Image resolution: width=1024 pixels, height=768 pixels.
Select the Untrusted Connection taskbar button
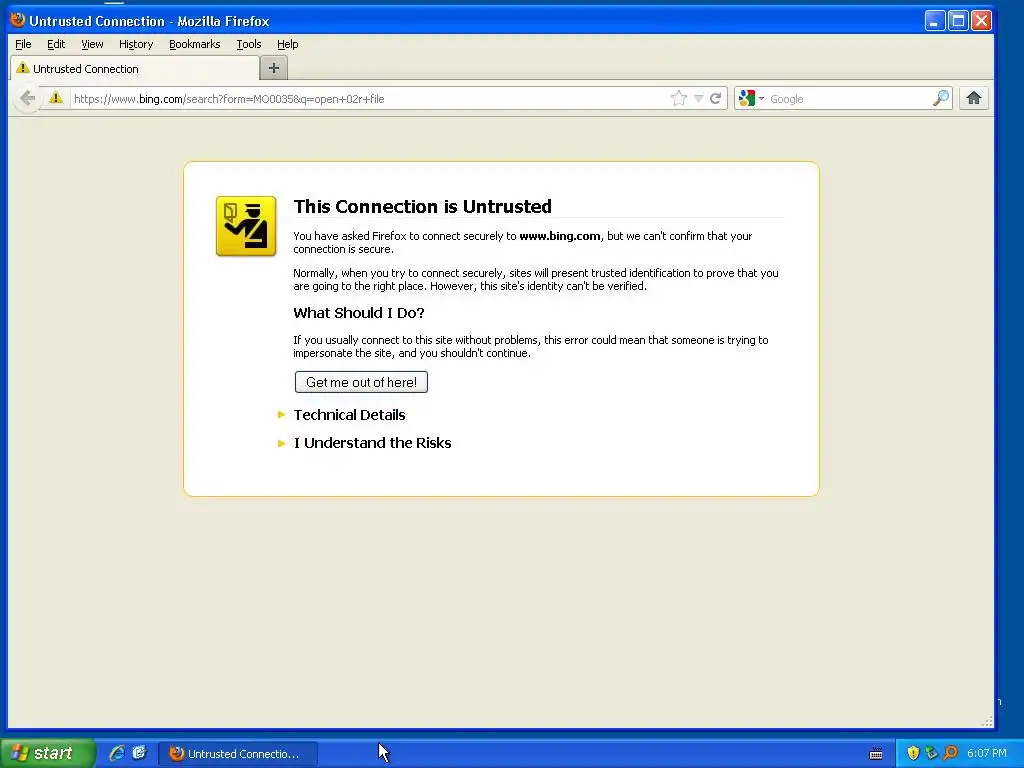[x=238, y=754]
